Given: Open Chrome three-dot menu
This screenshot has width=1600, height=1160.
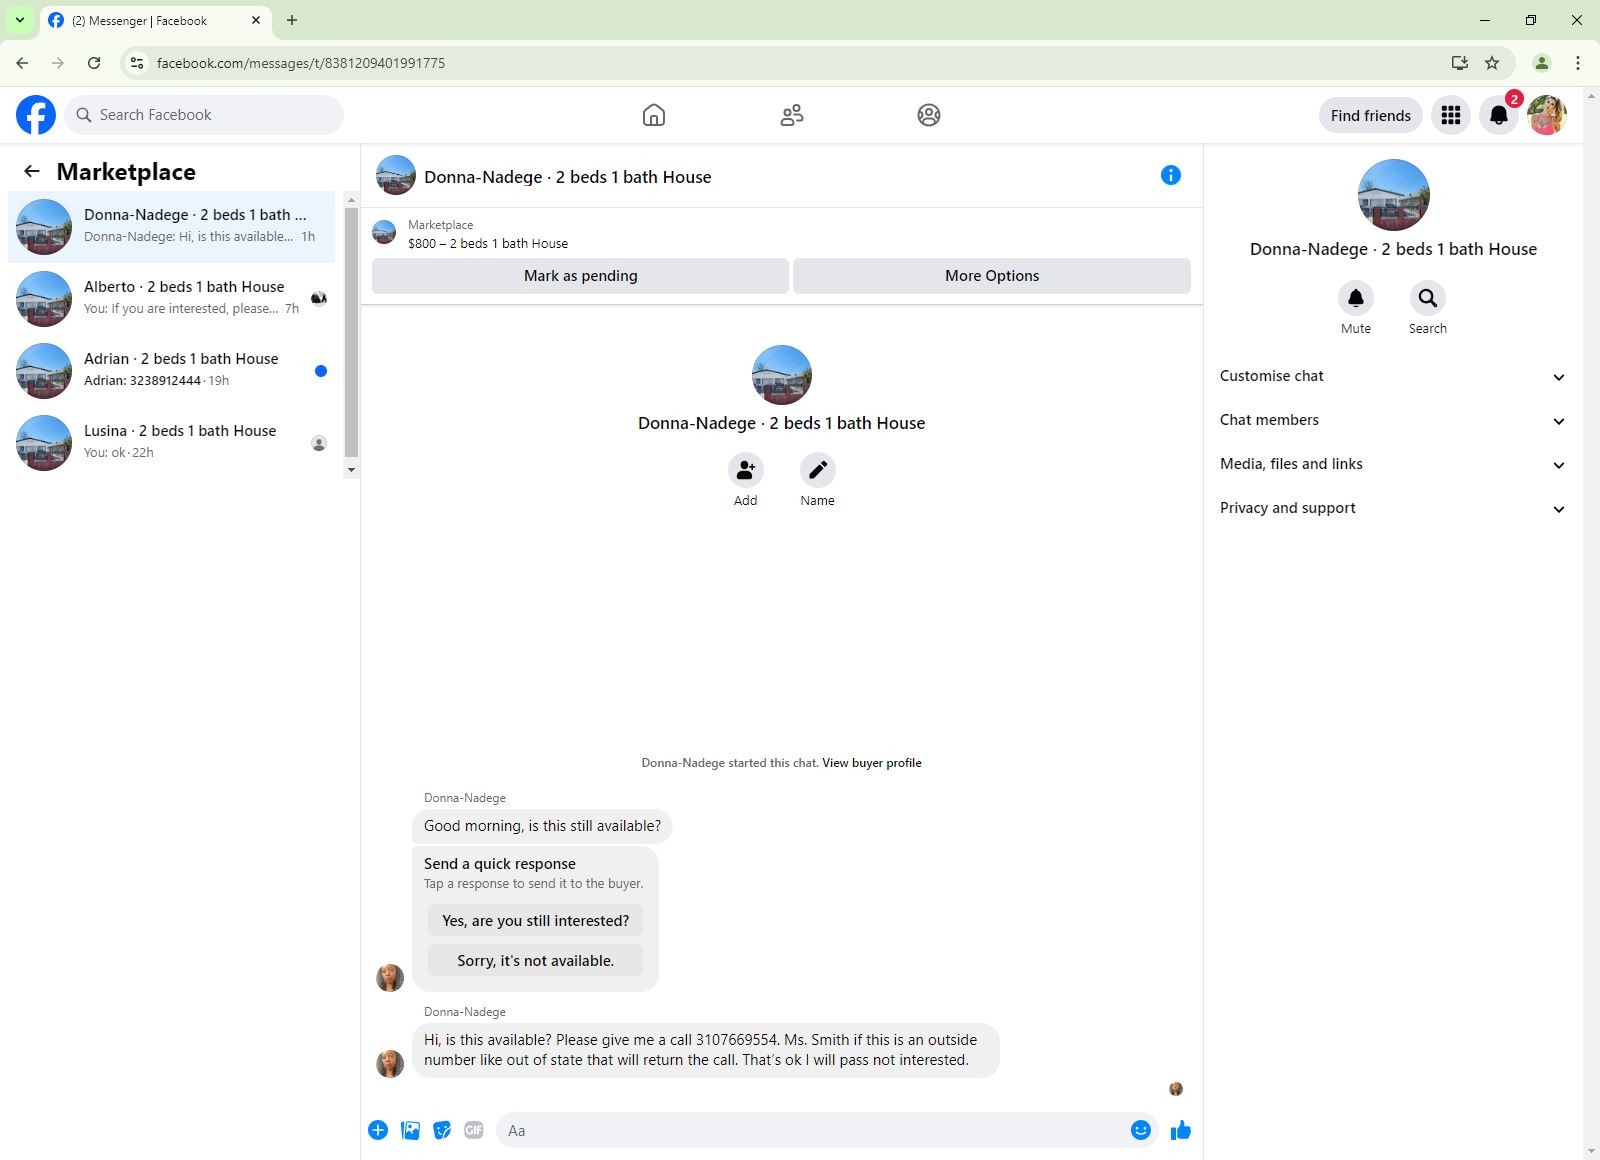Looking at the screenshot, I should (x=1578, y=63).
